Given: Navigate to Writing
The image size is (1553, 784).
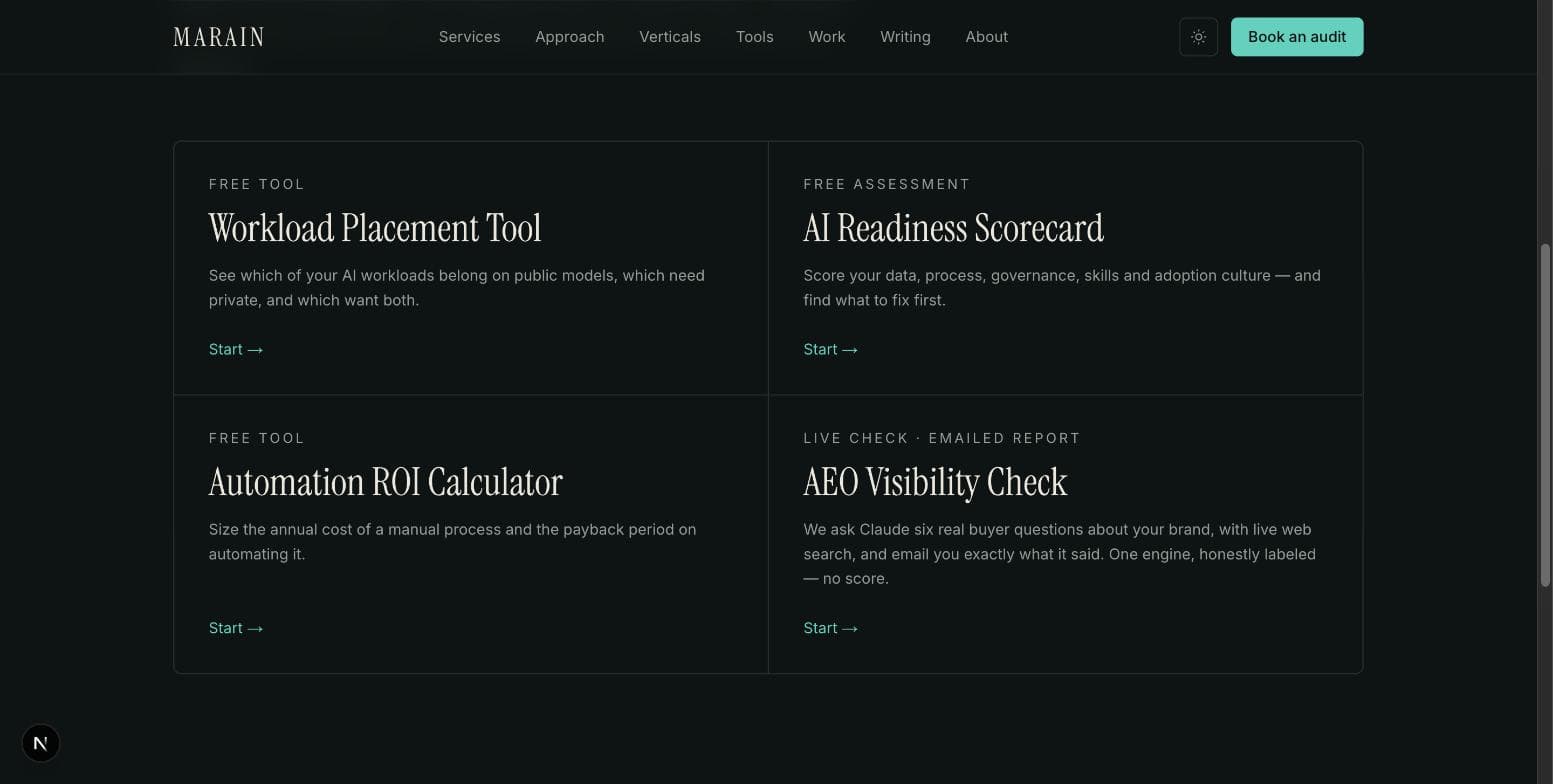Looking at the screenshot, I should (x=905, y=37).
